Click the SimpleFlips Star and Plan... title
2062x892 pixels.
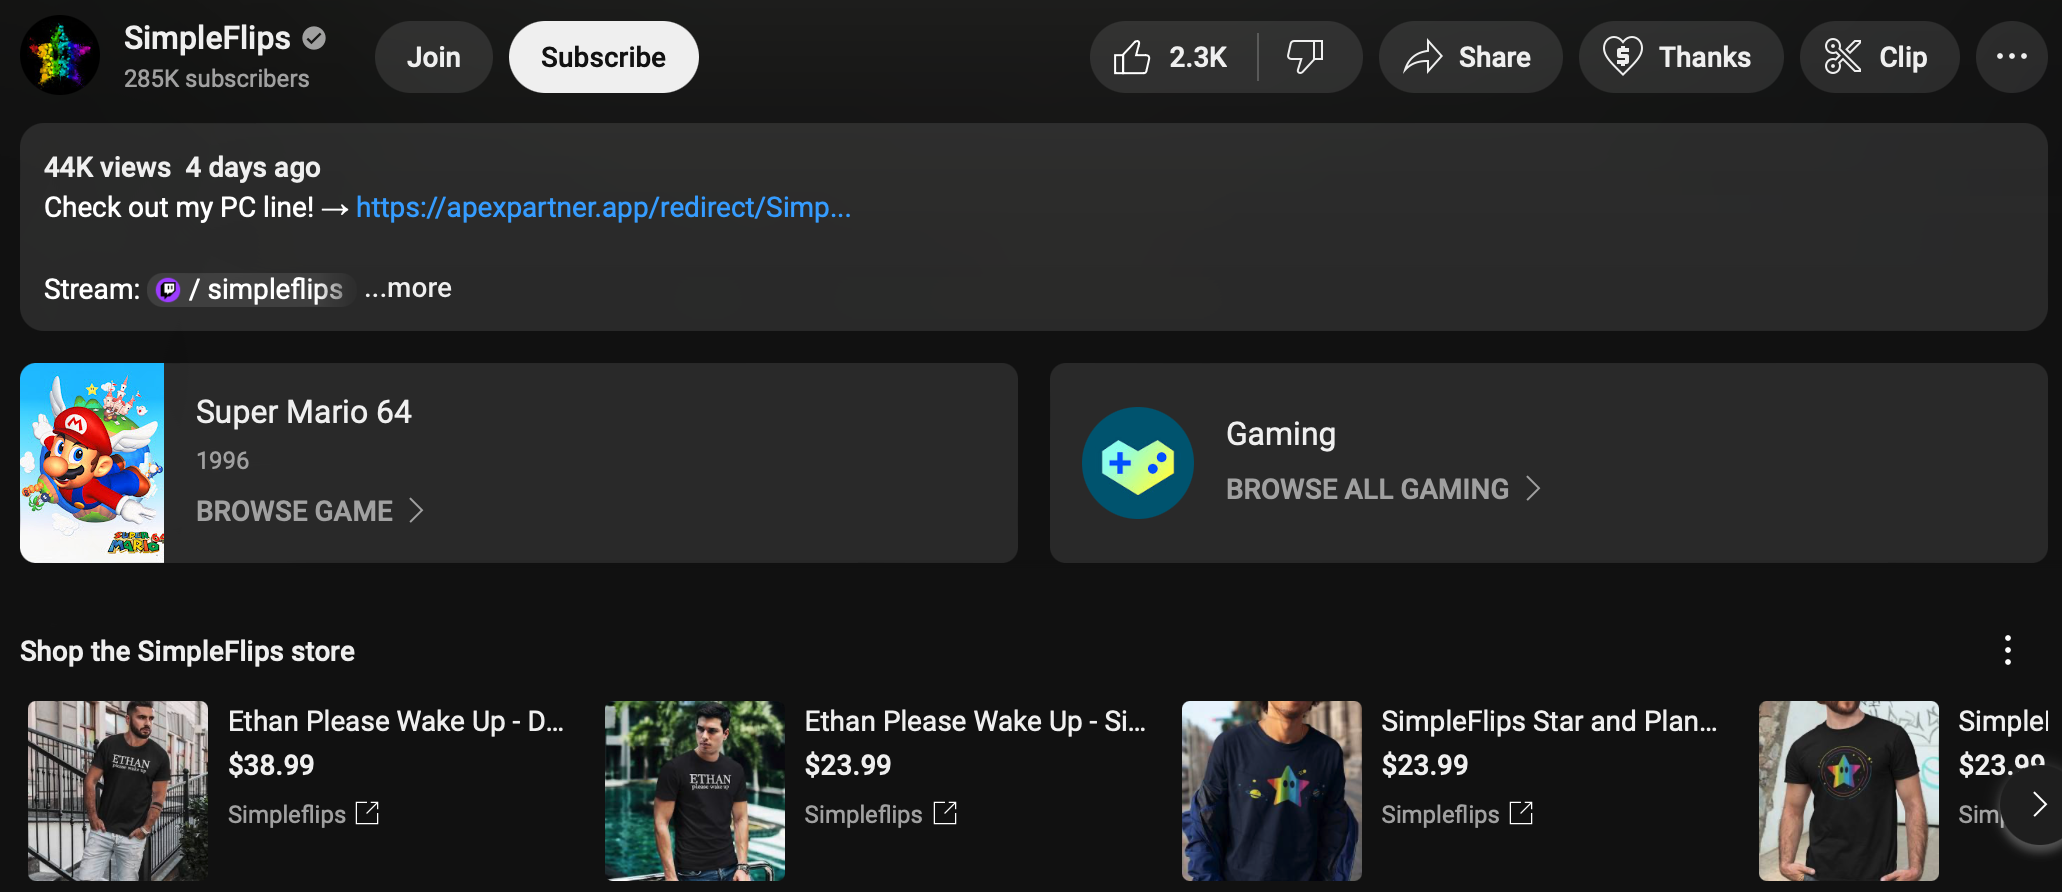pyautogui.click(x=1549, y=721)
